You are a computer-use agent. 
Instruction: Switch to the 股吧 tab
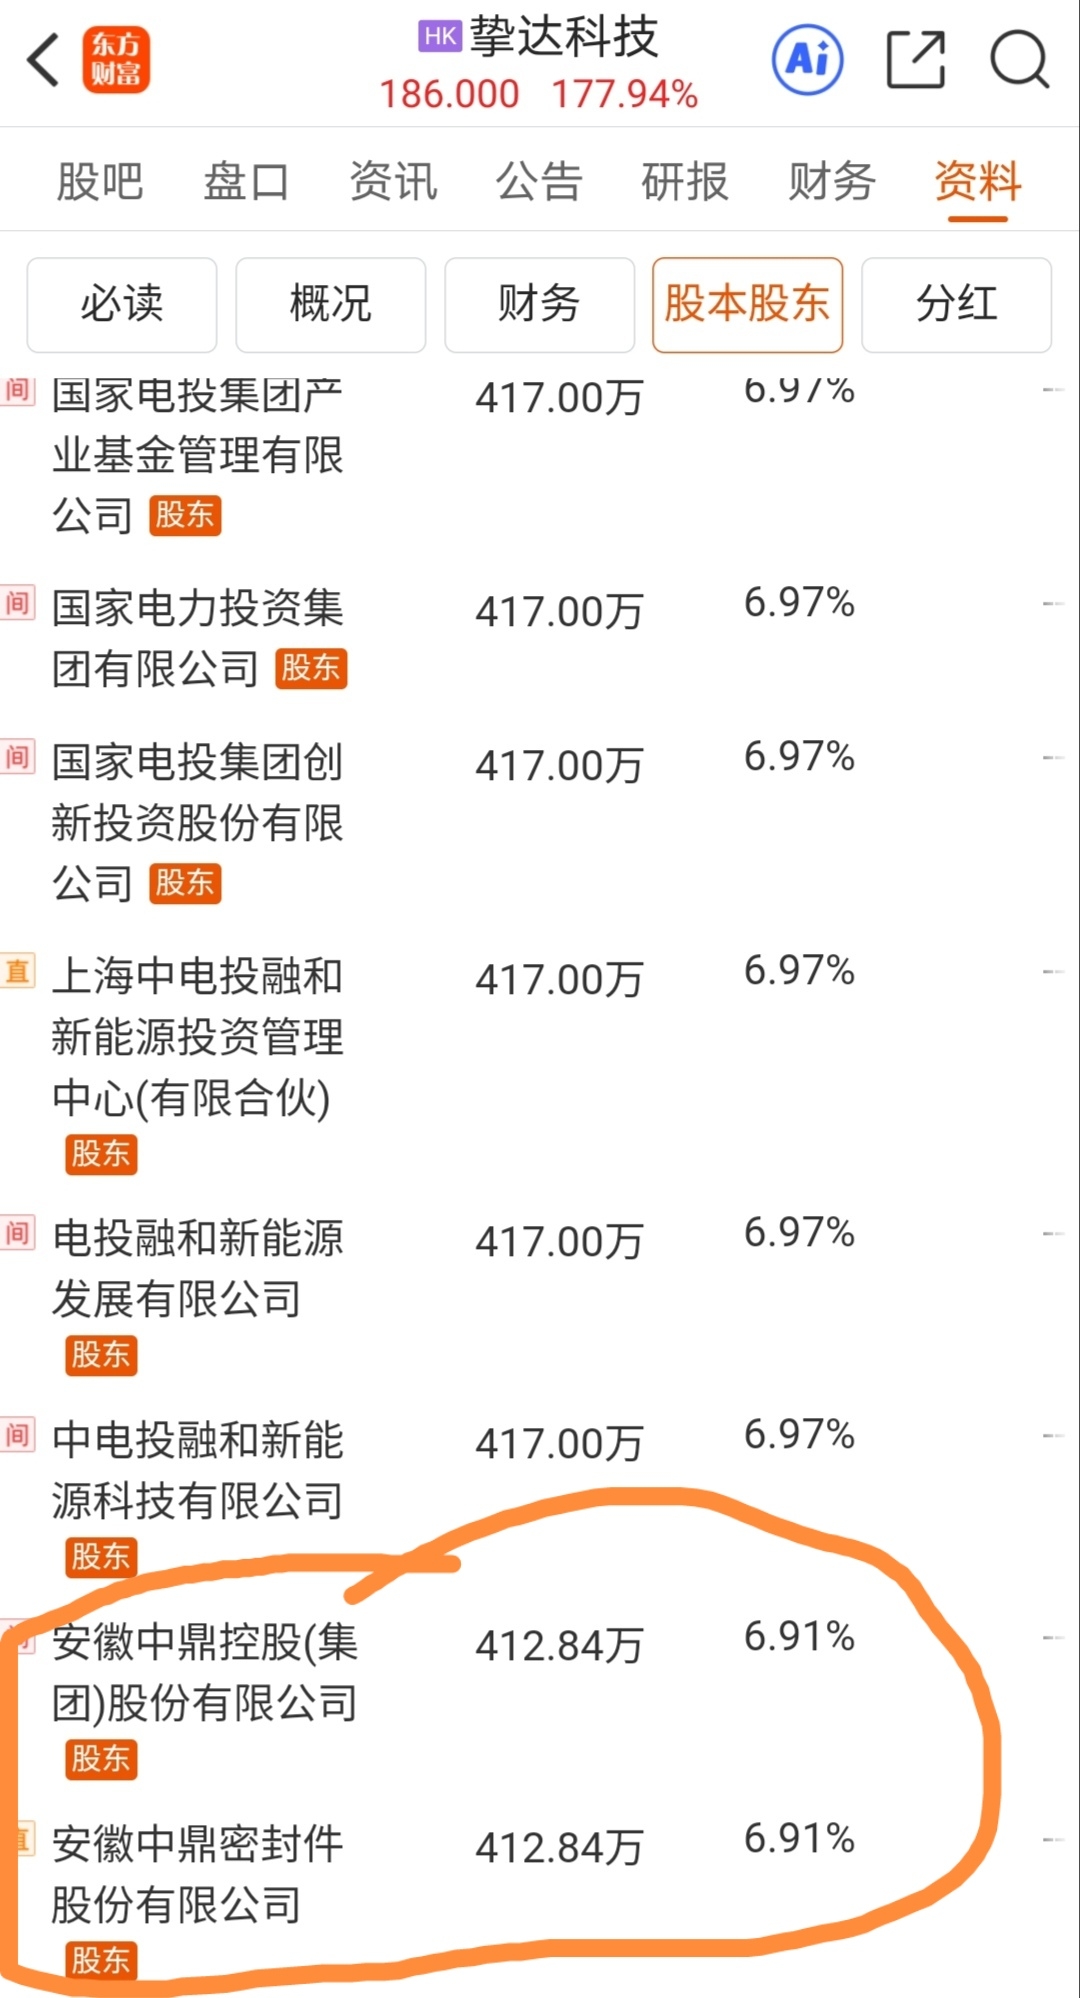100,182
